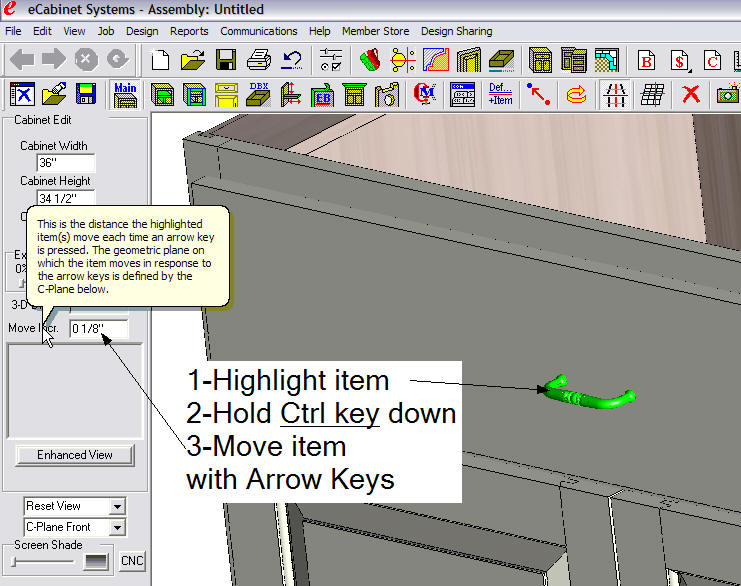
Task: Click the grayed Back arrow icon
Action: coord(22,60)
